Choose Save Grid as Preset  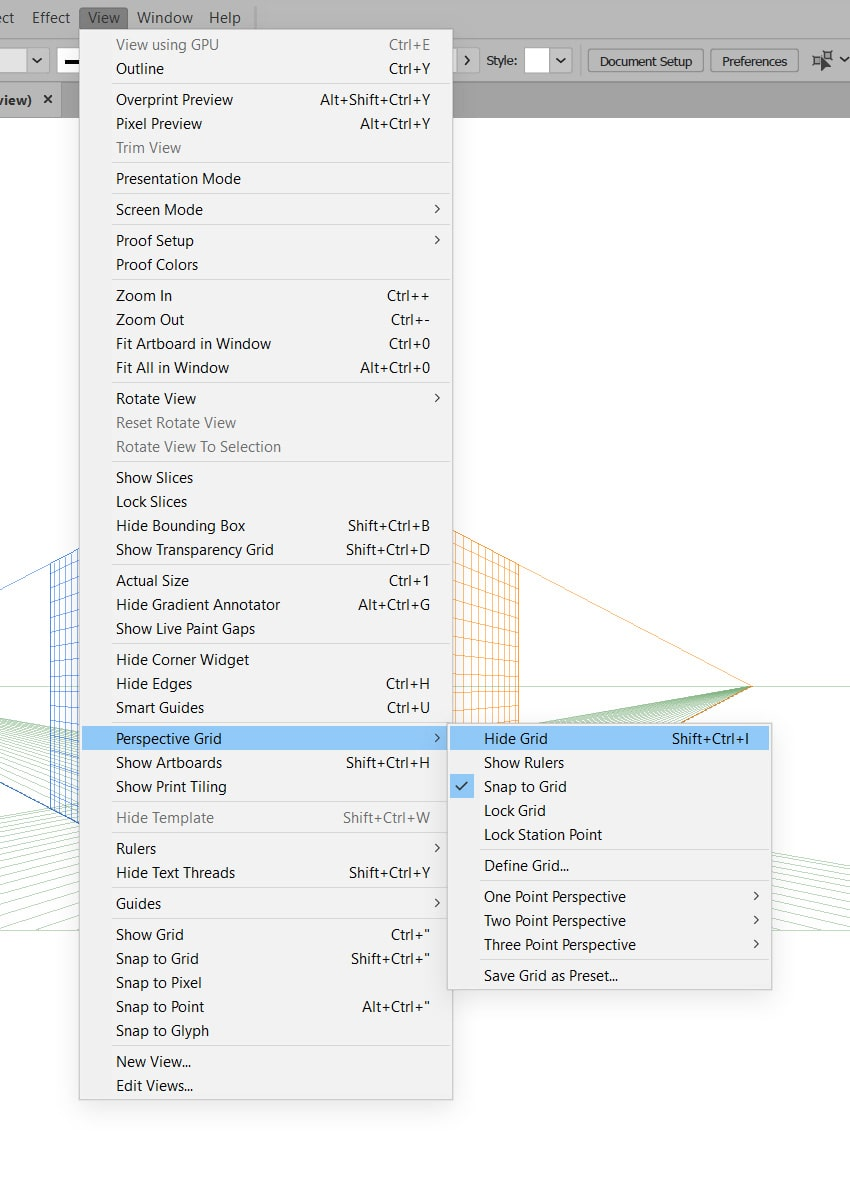pyautogui.click(x=609, y=975)
